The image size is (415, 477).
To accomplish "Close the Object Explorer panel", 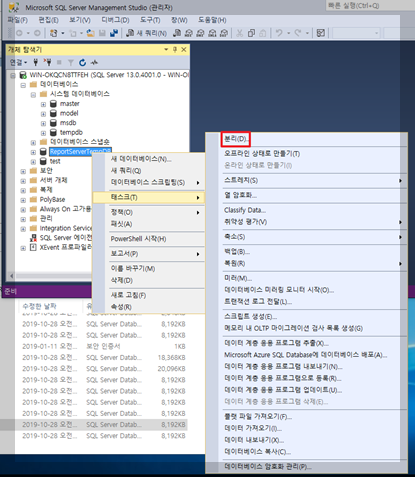I will [x=184, y=50].
